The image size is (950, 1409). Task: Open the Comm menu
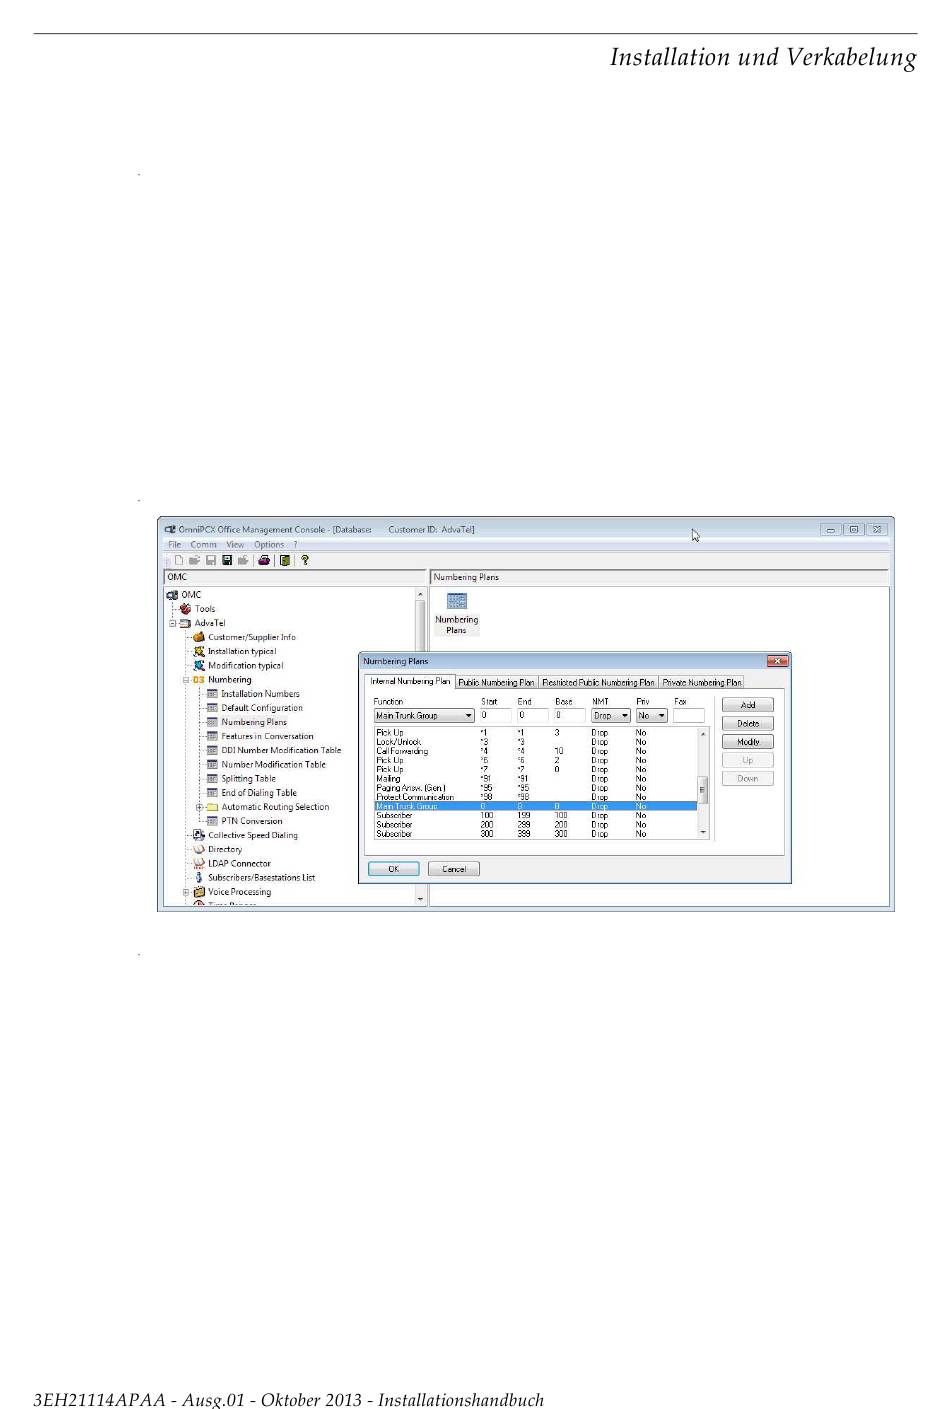[204, 545]
